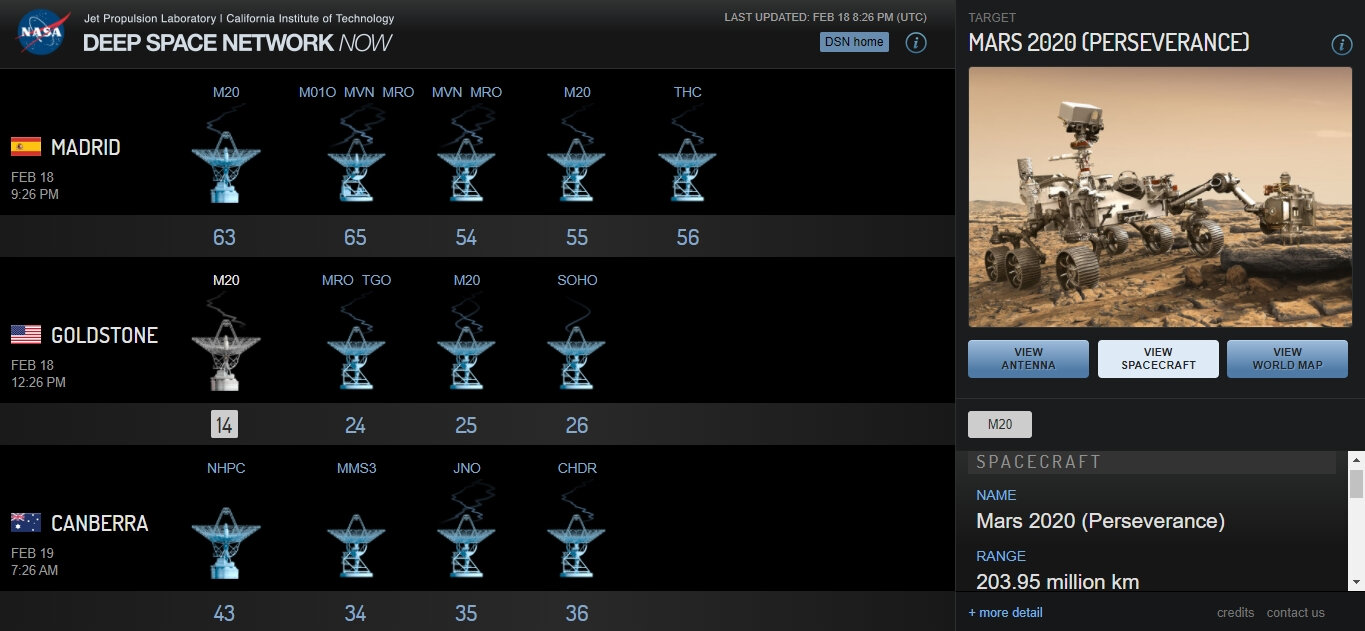Click the spacecraft details scrollbar thumb

[1356, 483]
